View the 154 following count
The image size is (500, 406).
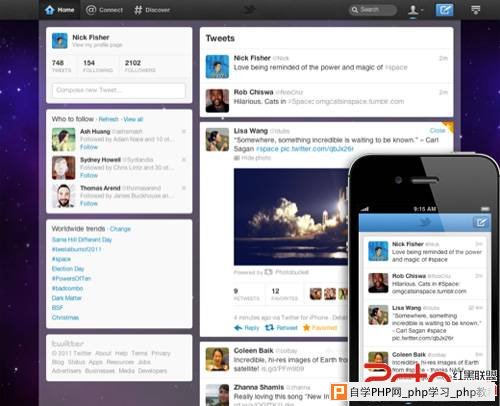pos(98,66)
